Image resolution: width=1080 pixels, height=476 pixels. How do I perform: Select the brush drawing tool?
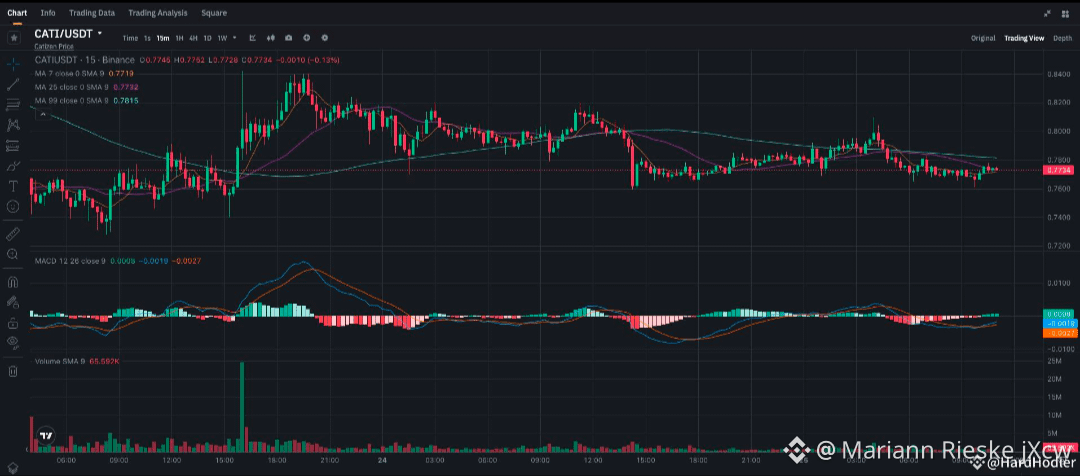pos(13,166)
